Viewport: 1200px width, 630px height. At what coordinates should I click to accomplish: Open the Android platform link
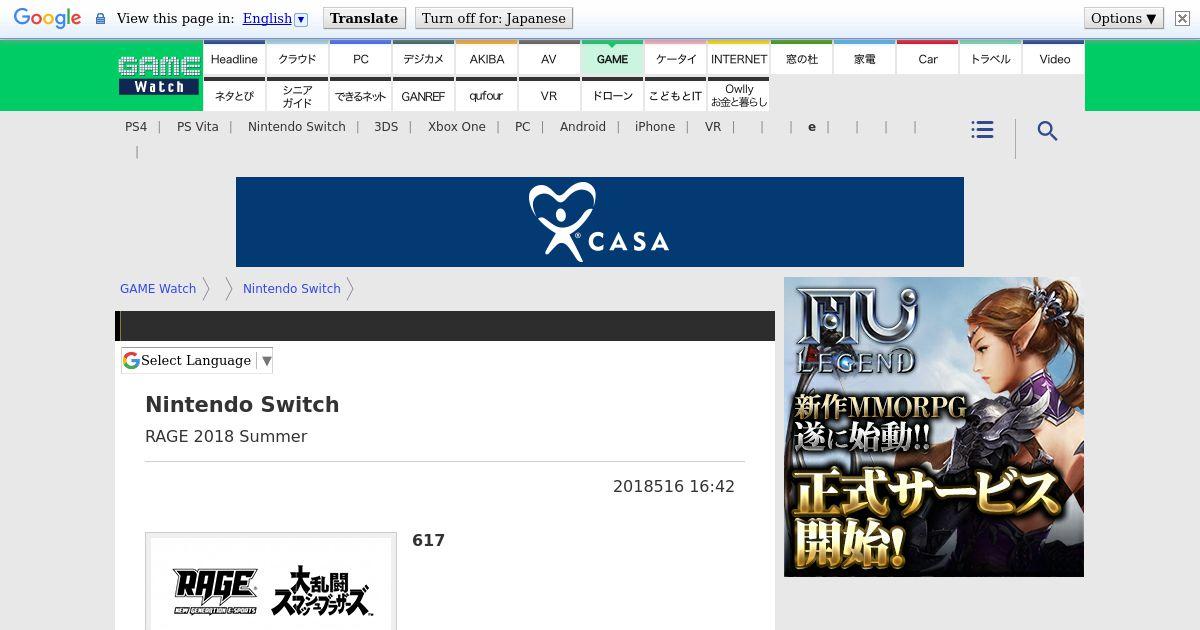pyautogui.click(x=583, y=127)
